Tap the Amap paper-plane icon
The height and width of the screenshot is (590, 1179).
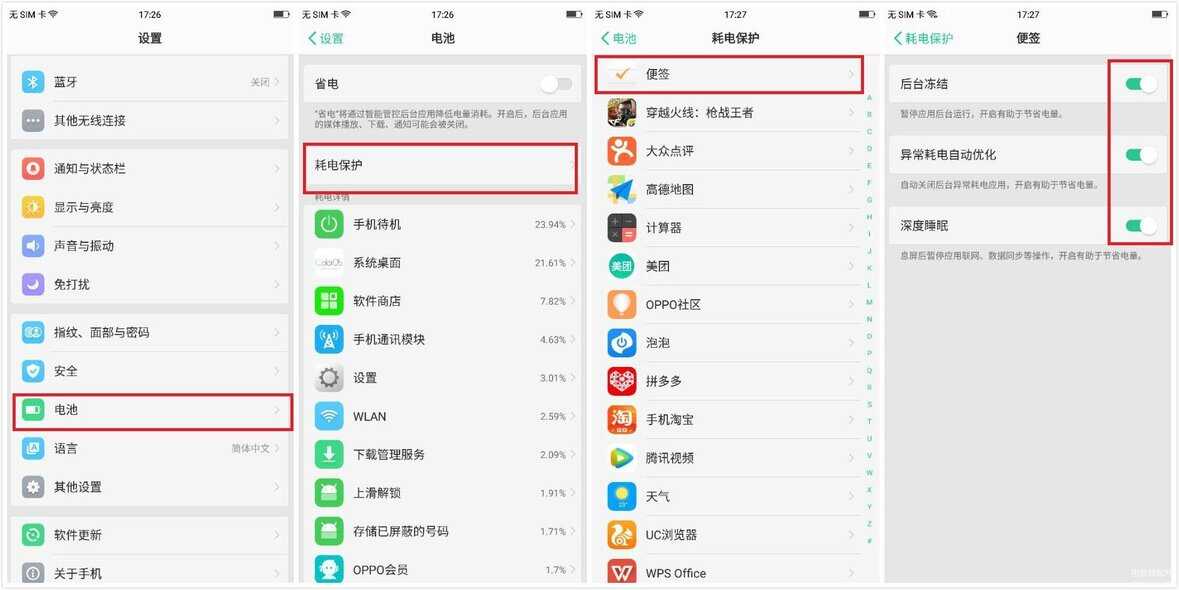[622, 189]
